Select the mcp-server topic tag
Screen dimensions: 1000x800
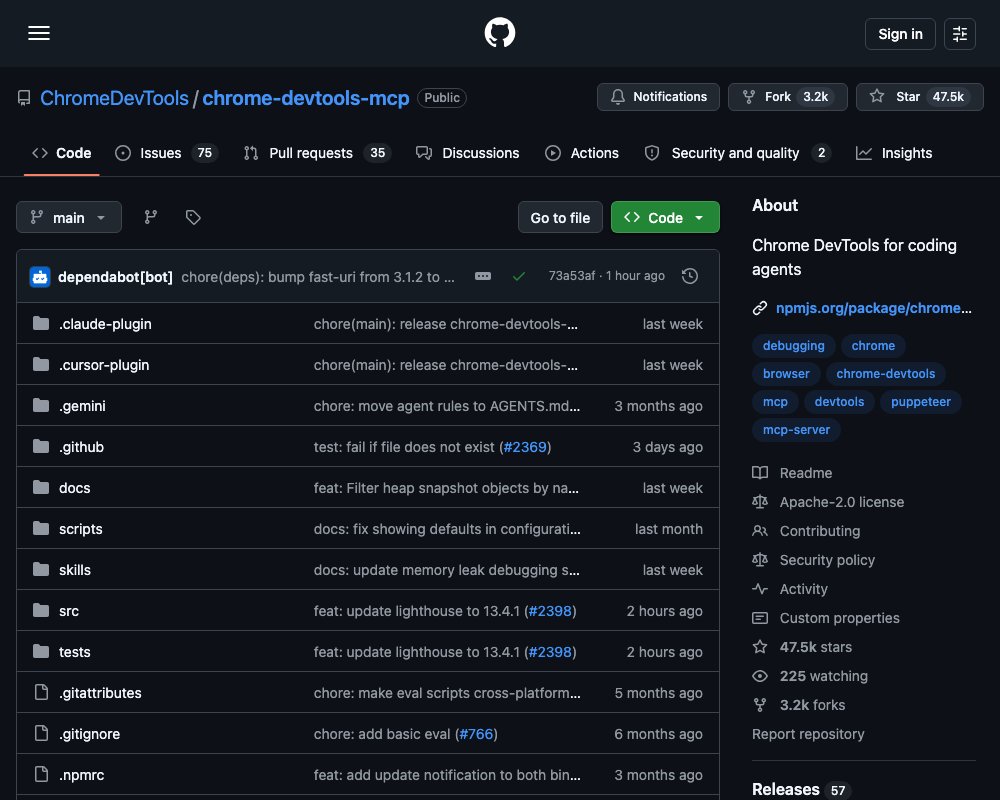point(797,430)
